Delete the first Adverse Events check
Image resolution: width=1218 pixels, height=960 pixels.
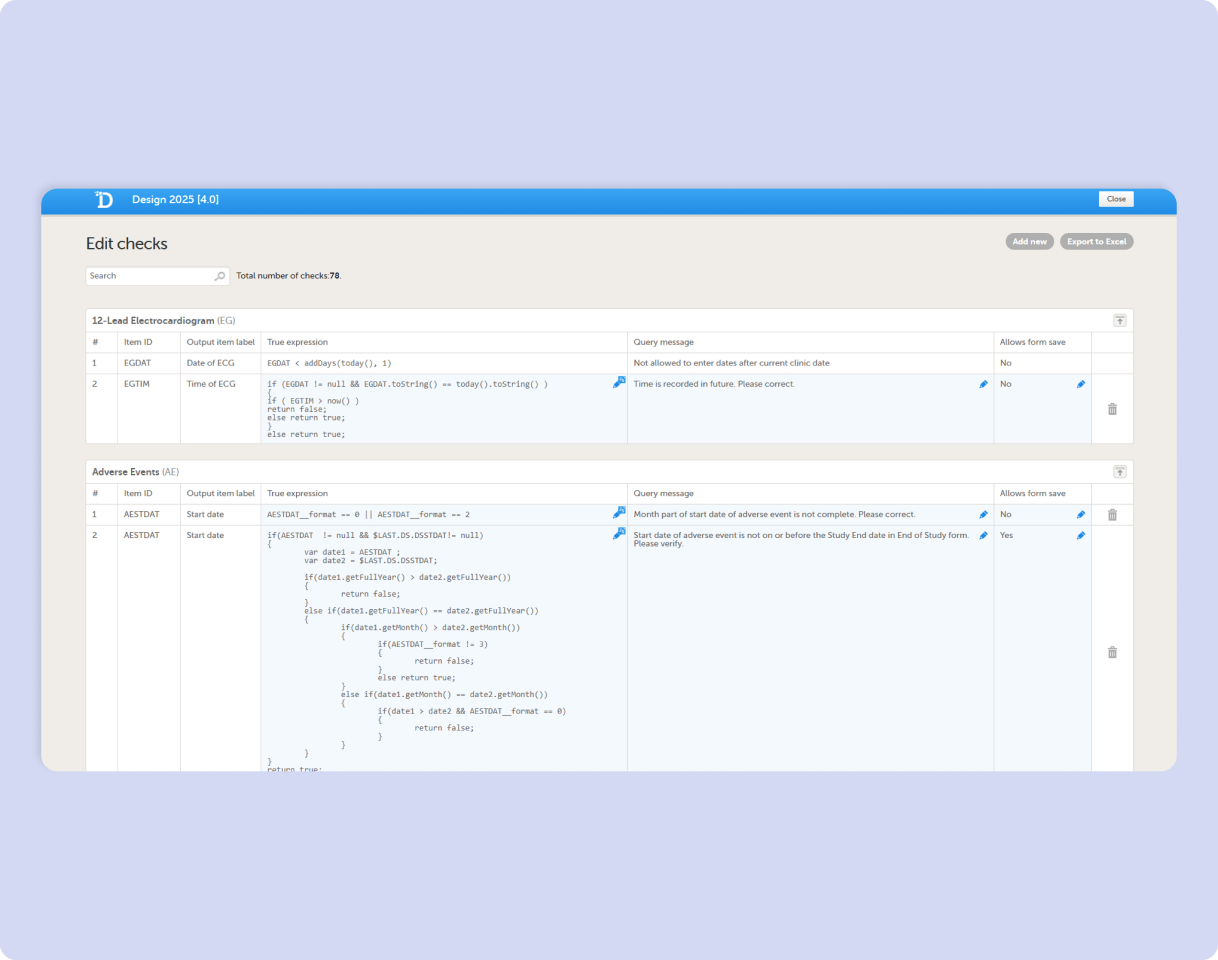1112,515
